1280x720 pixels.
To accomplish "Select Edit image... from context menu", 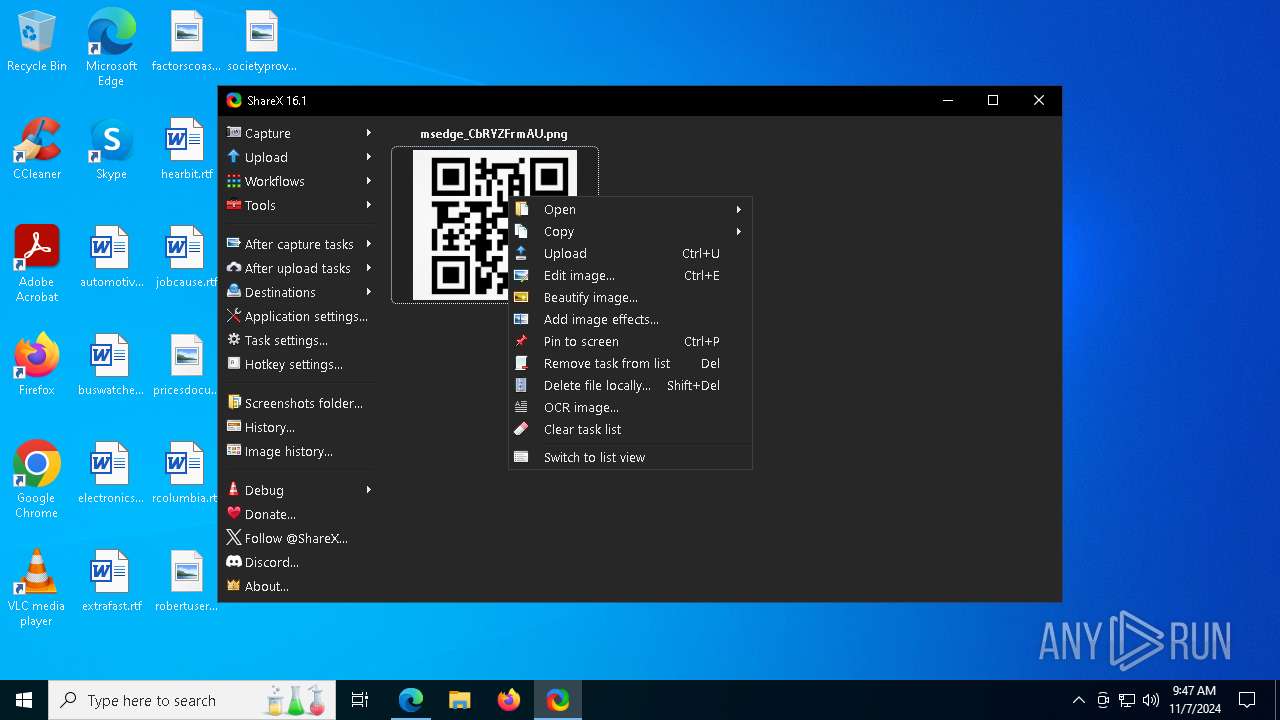I will (630, 275).
